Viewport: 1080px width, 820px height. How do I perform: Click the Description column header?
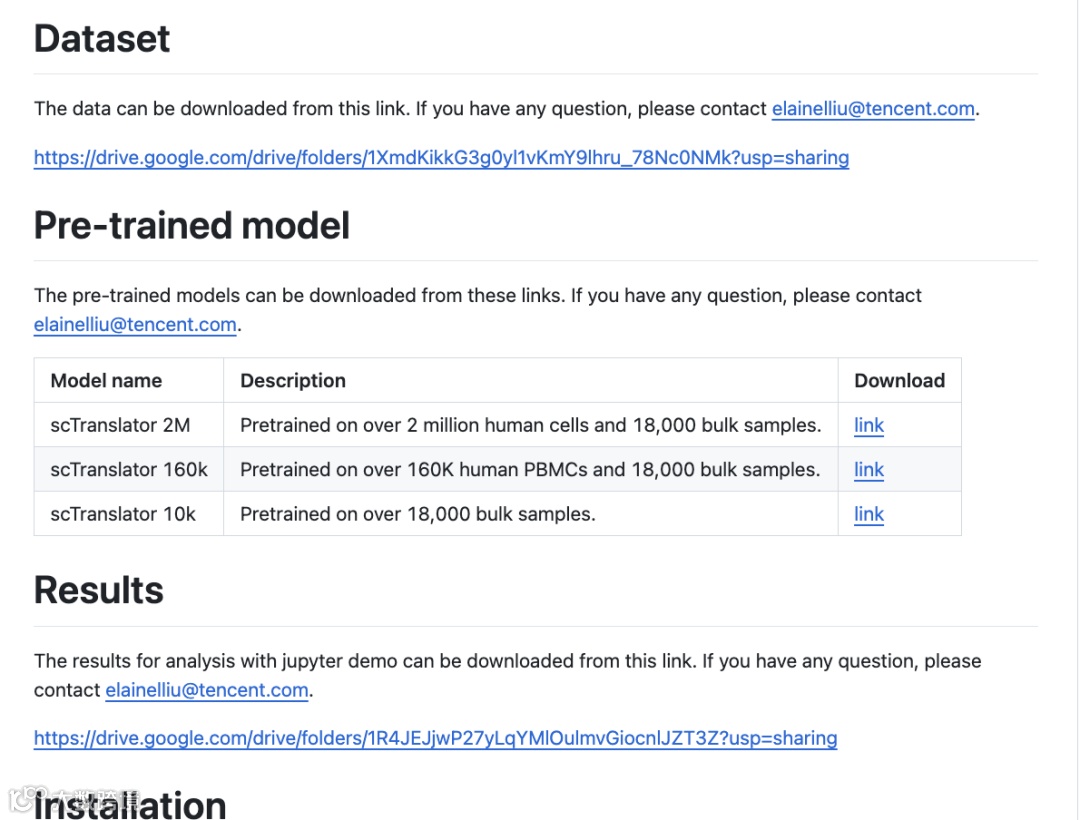click(293, 381)
